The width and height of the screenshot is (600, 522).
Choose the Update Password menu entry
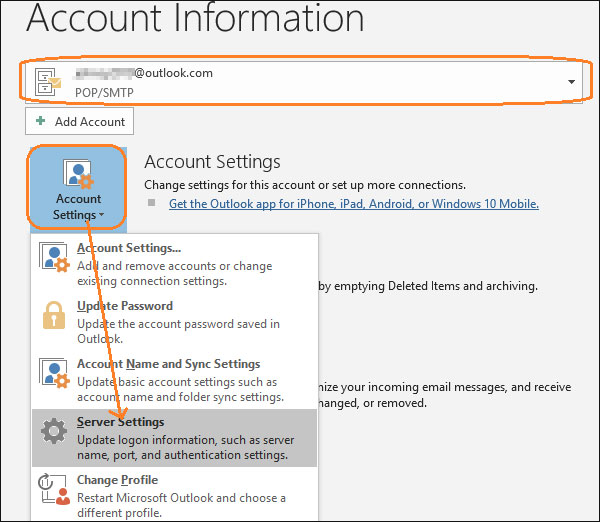pyautogui.click(x=174, y=321)
